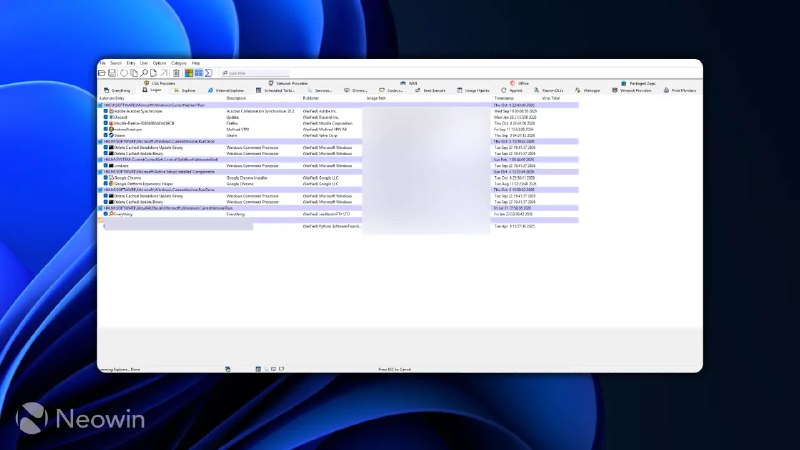Image resolution: width=800 pixels, height=450 pixels.
Task: Click the Copy toolbar icon
Action: (134, 73)
